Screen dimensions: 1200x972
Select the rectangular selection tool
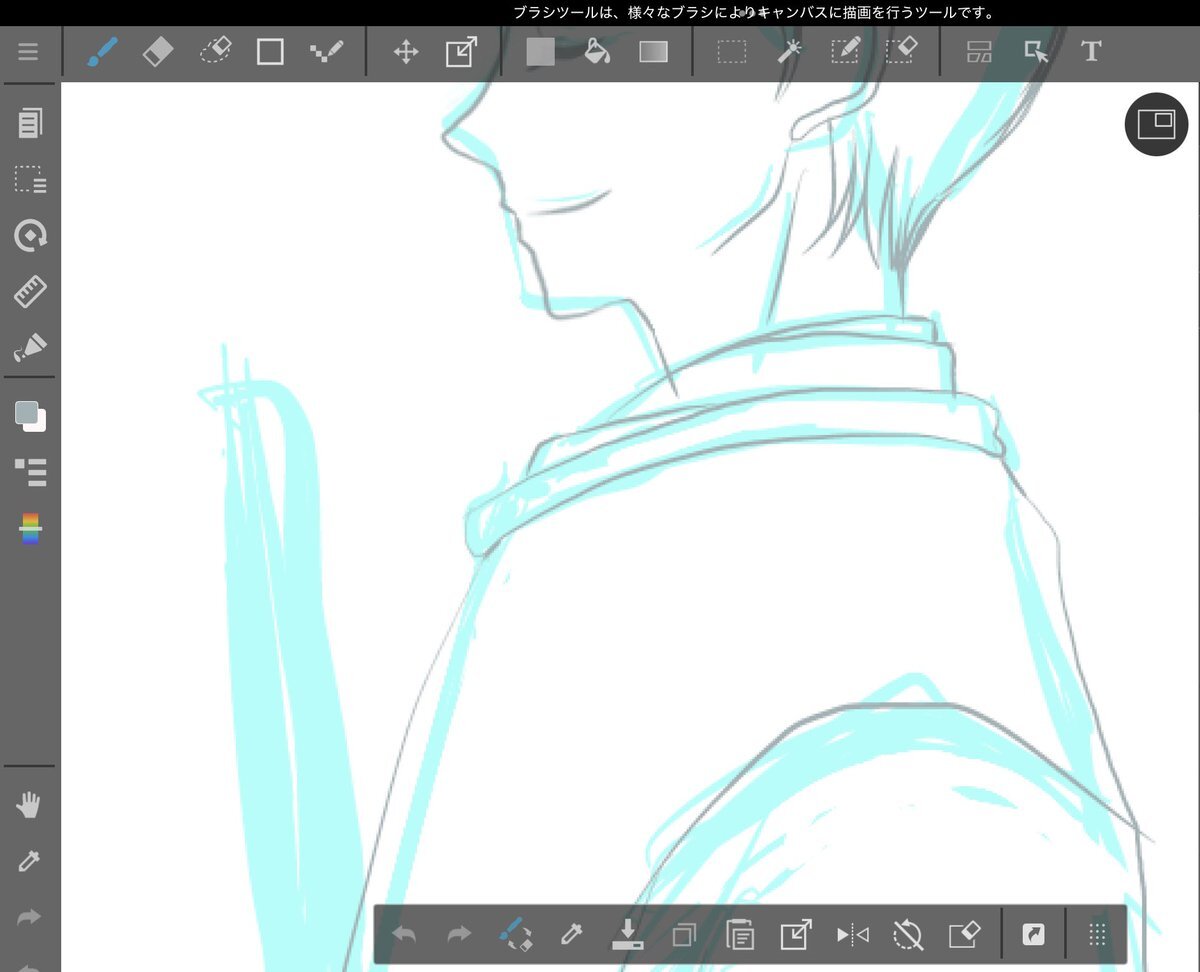point(732,52)
